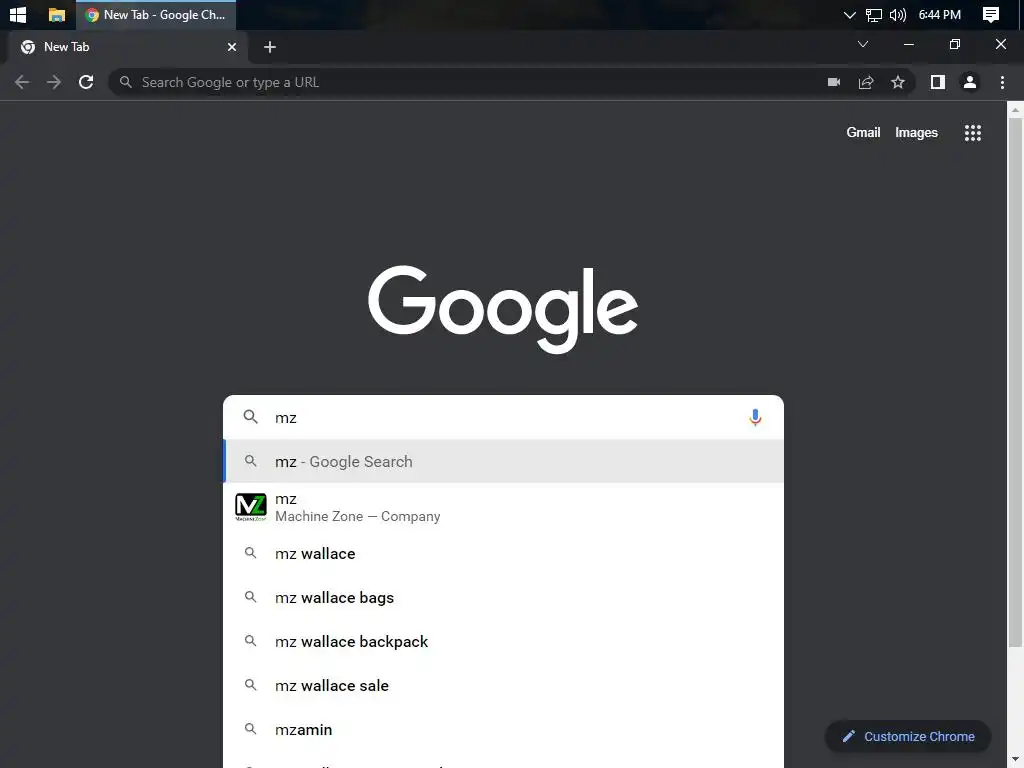Choose 'mz wallace bags' suggestion
This screenshot has width=1024, height=768.
(x=503, y=598)
